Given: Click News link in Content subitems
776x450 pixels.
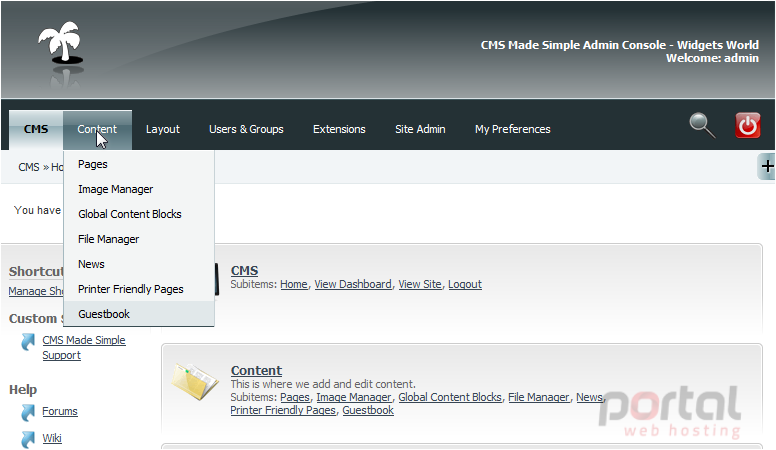Looking at the screenshot, I should (x=589, y=398).
